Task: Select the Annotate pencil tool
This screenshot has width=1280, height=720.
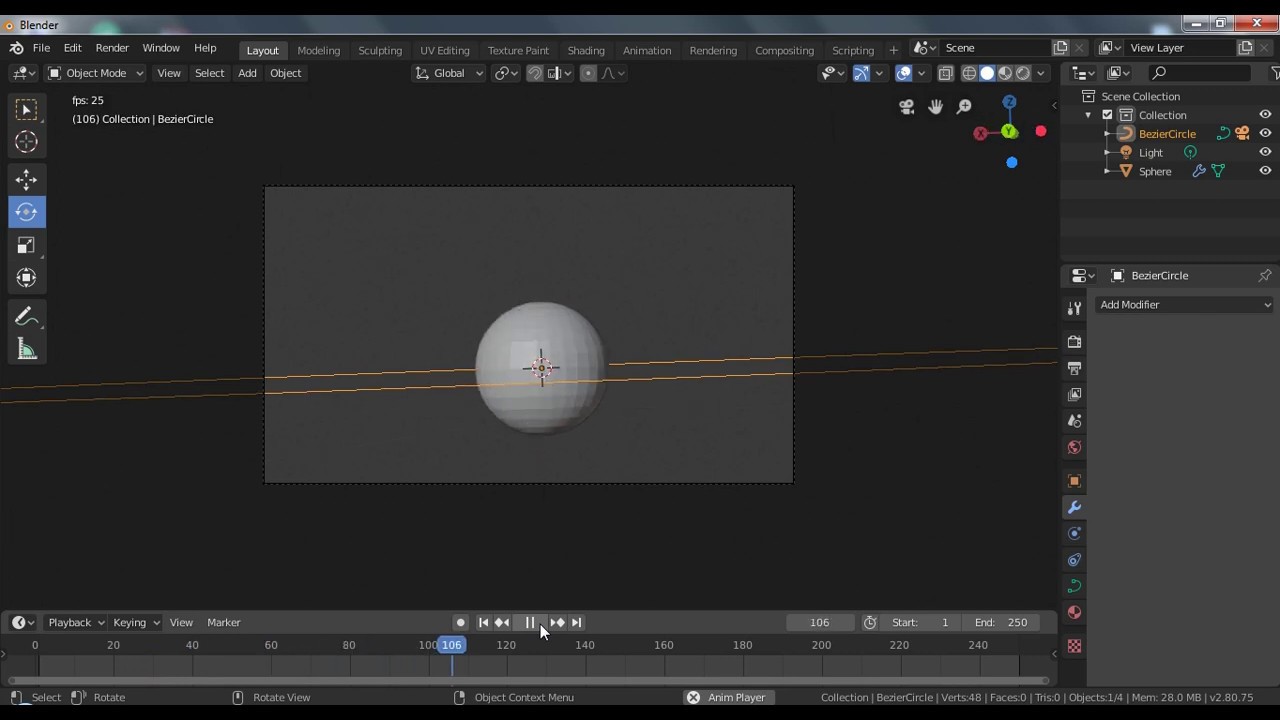Action: point(27,317)
